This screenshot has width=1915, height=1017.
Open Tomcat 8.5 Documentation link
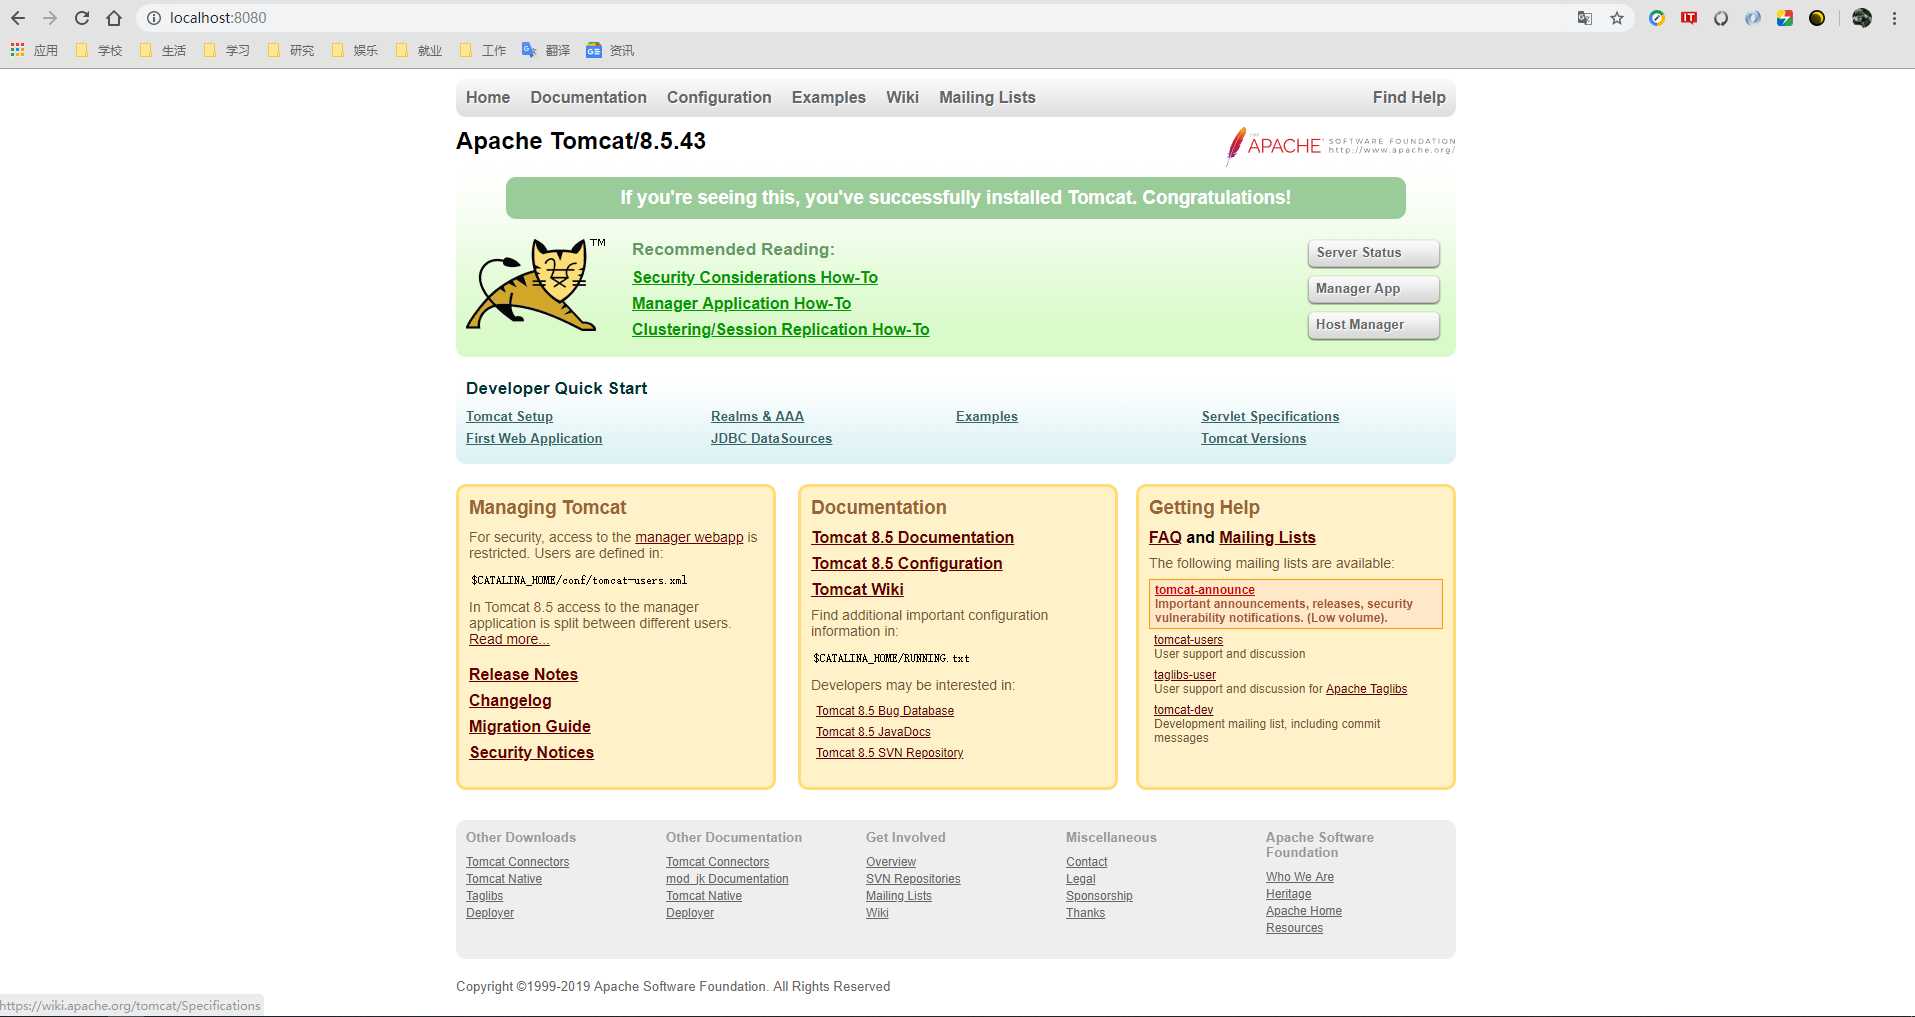tap(912, 538)
